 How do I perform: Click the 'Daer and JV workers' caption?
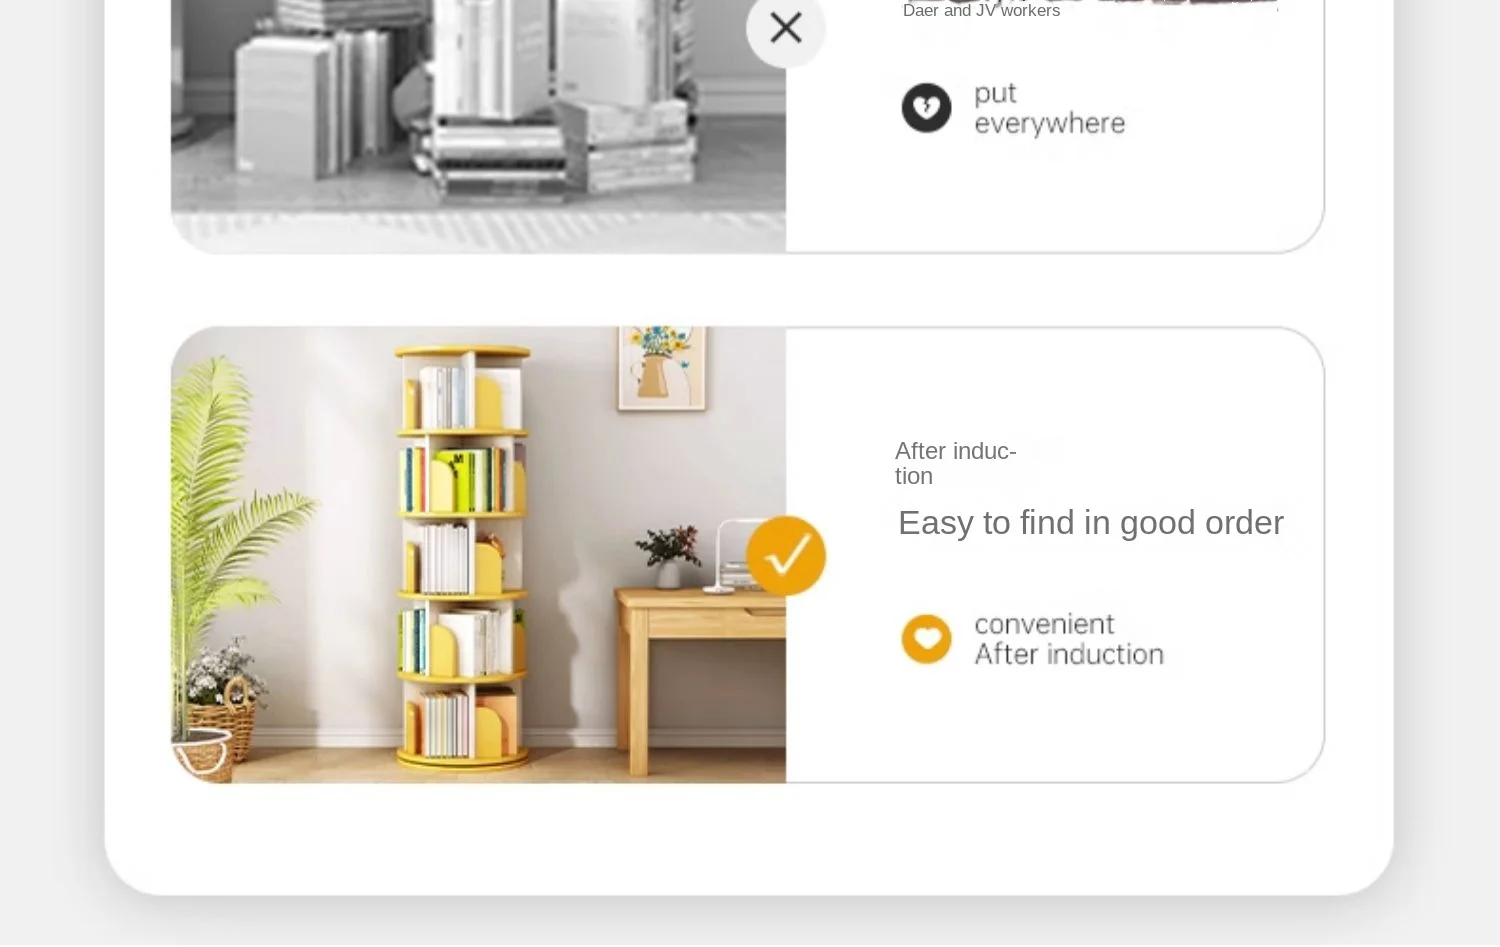pos(981,10)
